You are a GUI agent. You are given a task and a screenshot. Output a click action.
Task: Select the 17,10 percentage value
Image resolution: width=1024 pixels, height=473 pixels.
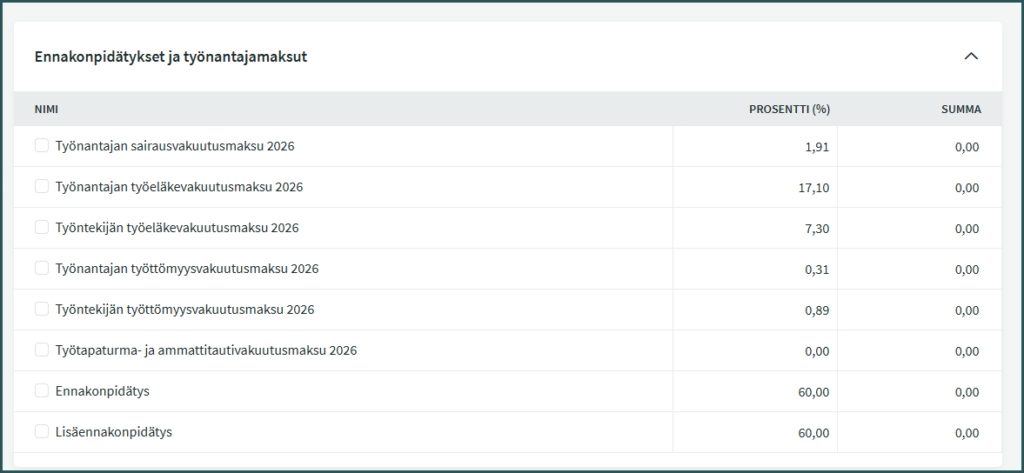(813, 188)
